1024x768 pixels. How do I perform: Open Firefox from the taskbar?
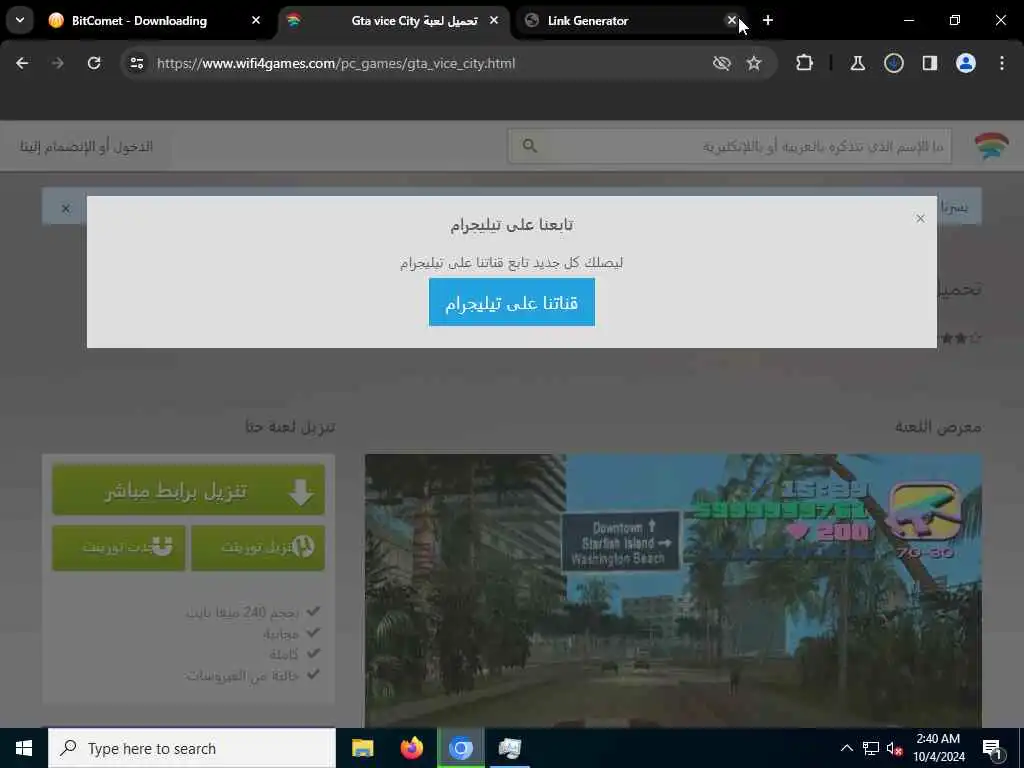(x=411, y=748)
